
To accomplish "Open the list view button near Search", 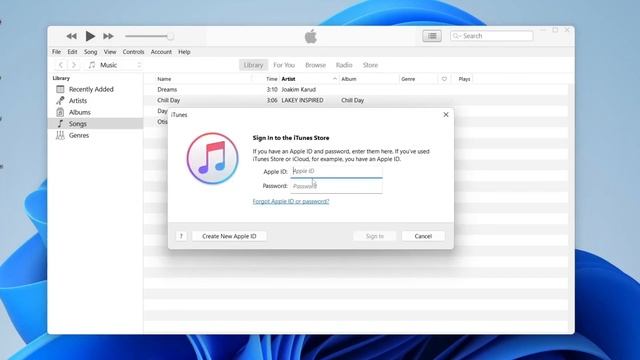I will coord(432,36).
